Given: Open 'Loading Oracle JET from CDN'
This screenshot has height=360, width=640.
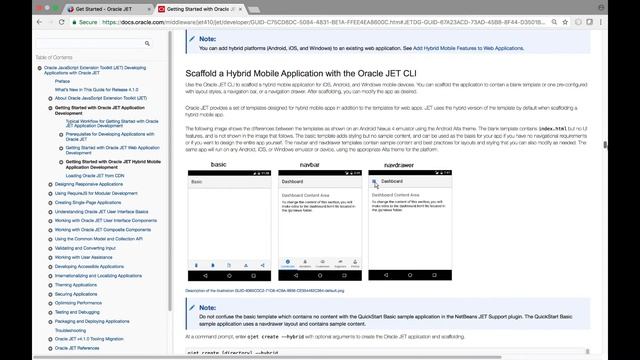Looking at the screenshot, I should [x=95, y=176].
